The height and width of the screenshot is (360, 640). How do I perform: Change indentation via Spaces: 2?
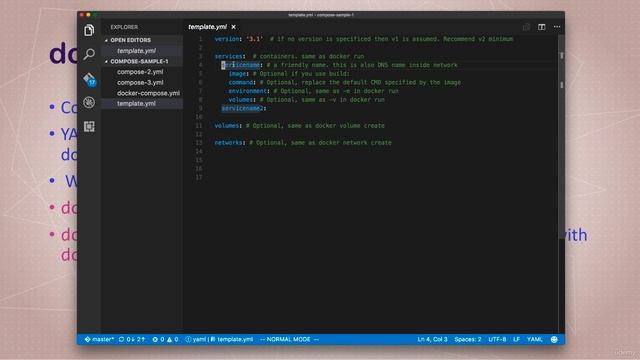[x=468, y=339]
